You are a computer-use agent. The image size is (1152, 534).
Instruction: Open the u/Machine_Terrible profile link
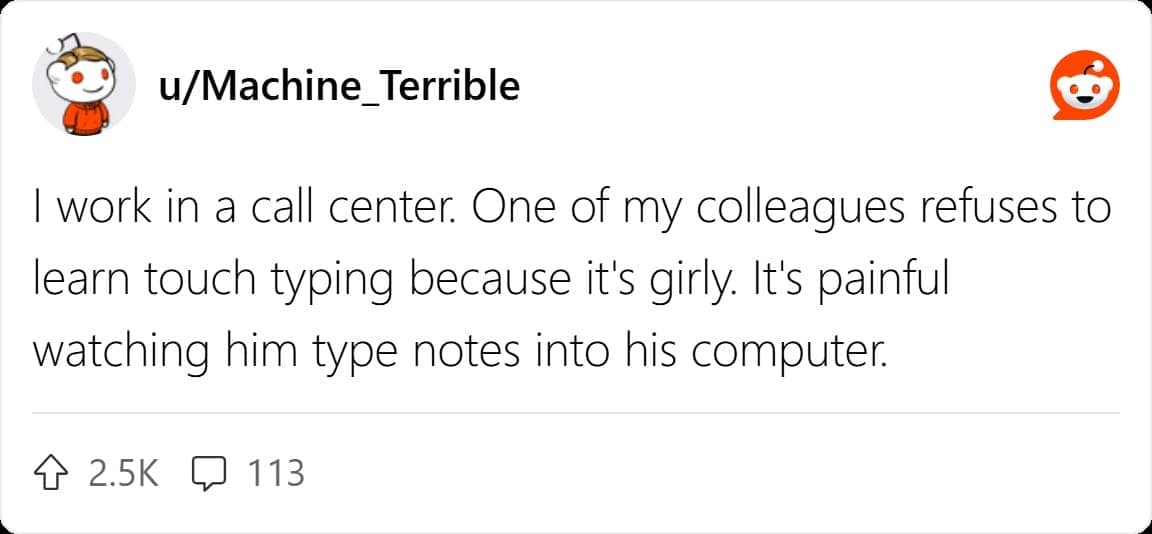point(339,87)
